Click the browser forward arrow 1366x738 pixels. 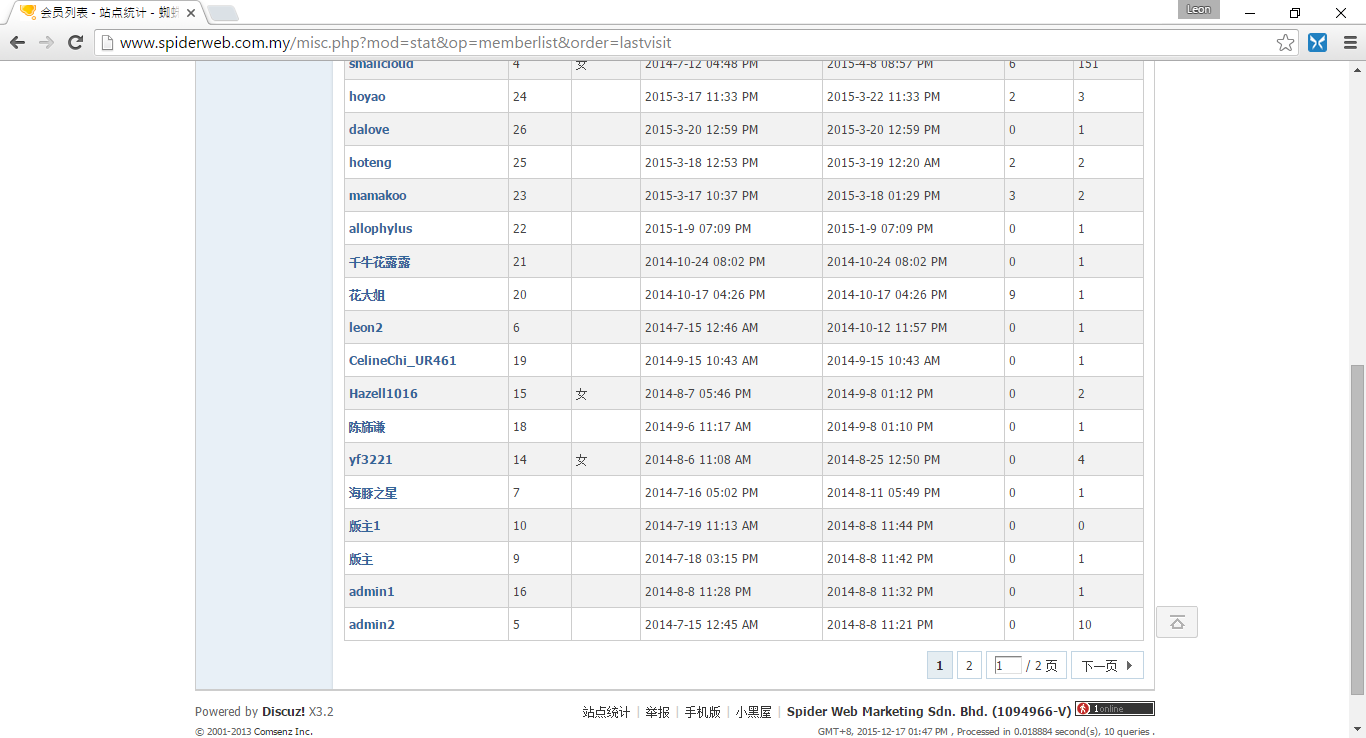tap(46, 42)
